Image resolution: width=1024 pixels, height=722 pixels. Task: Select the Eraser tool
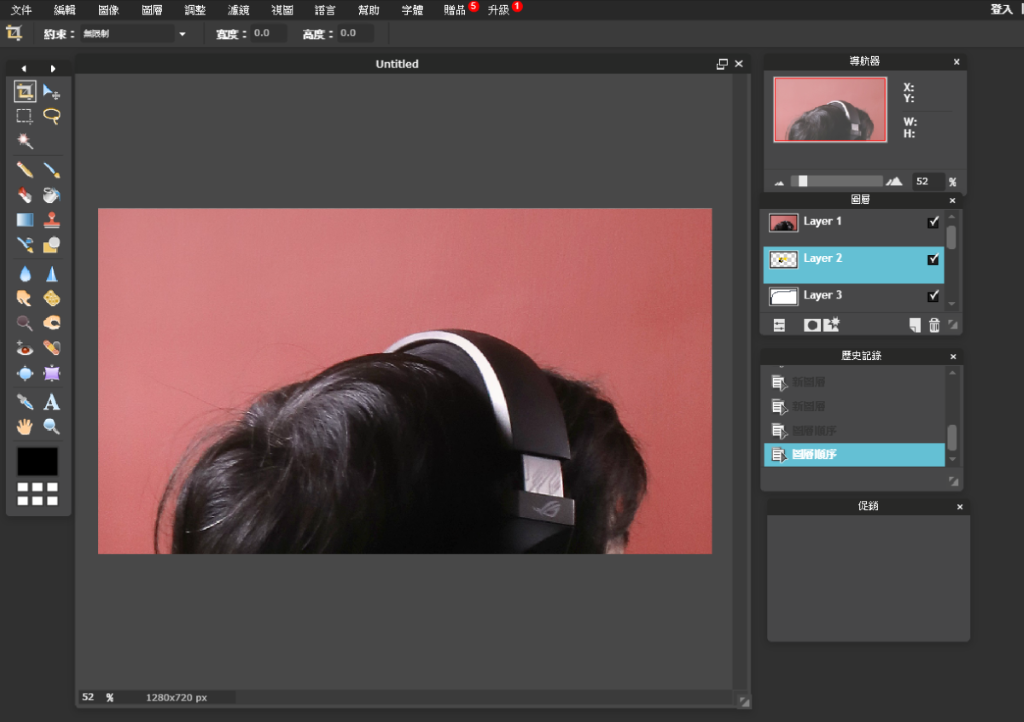tap(25, 195)
